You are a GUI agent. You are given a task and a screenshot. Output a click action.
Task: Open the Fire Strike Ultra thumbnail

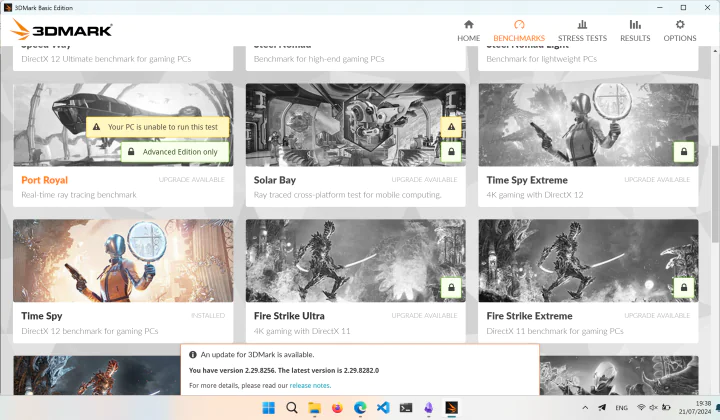point(355,260)
